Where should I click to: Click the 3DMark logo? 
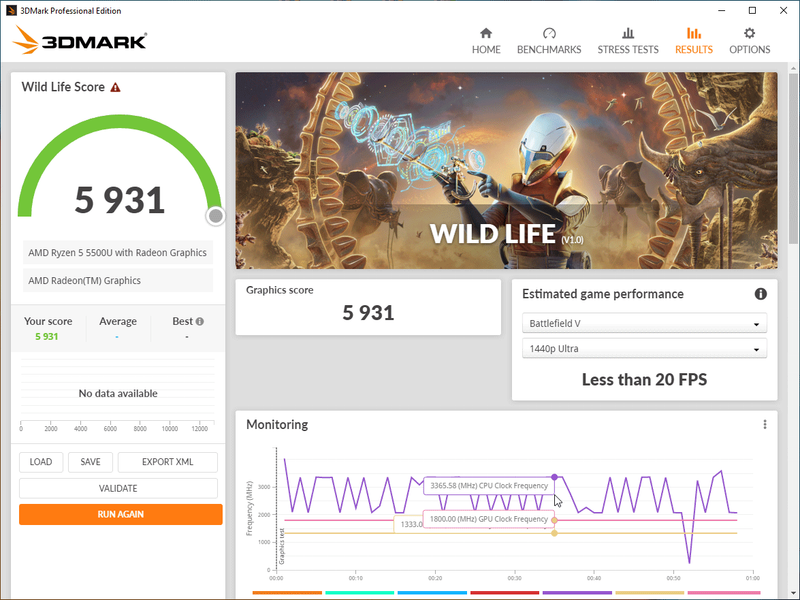point(80,40)
